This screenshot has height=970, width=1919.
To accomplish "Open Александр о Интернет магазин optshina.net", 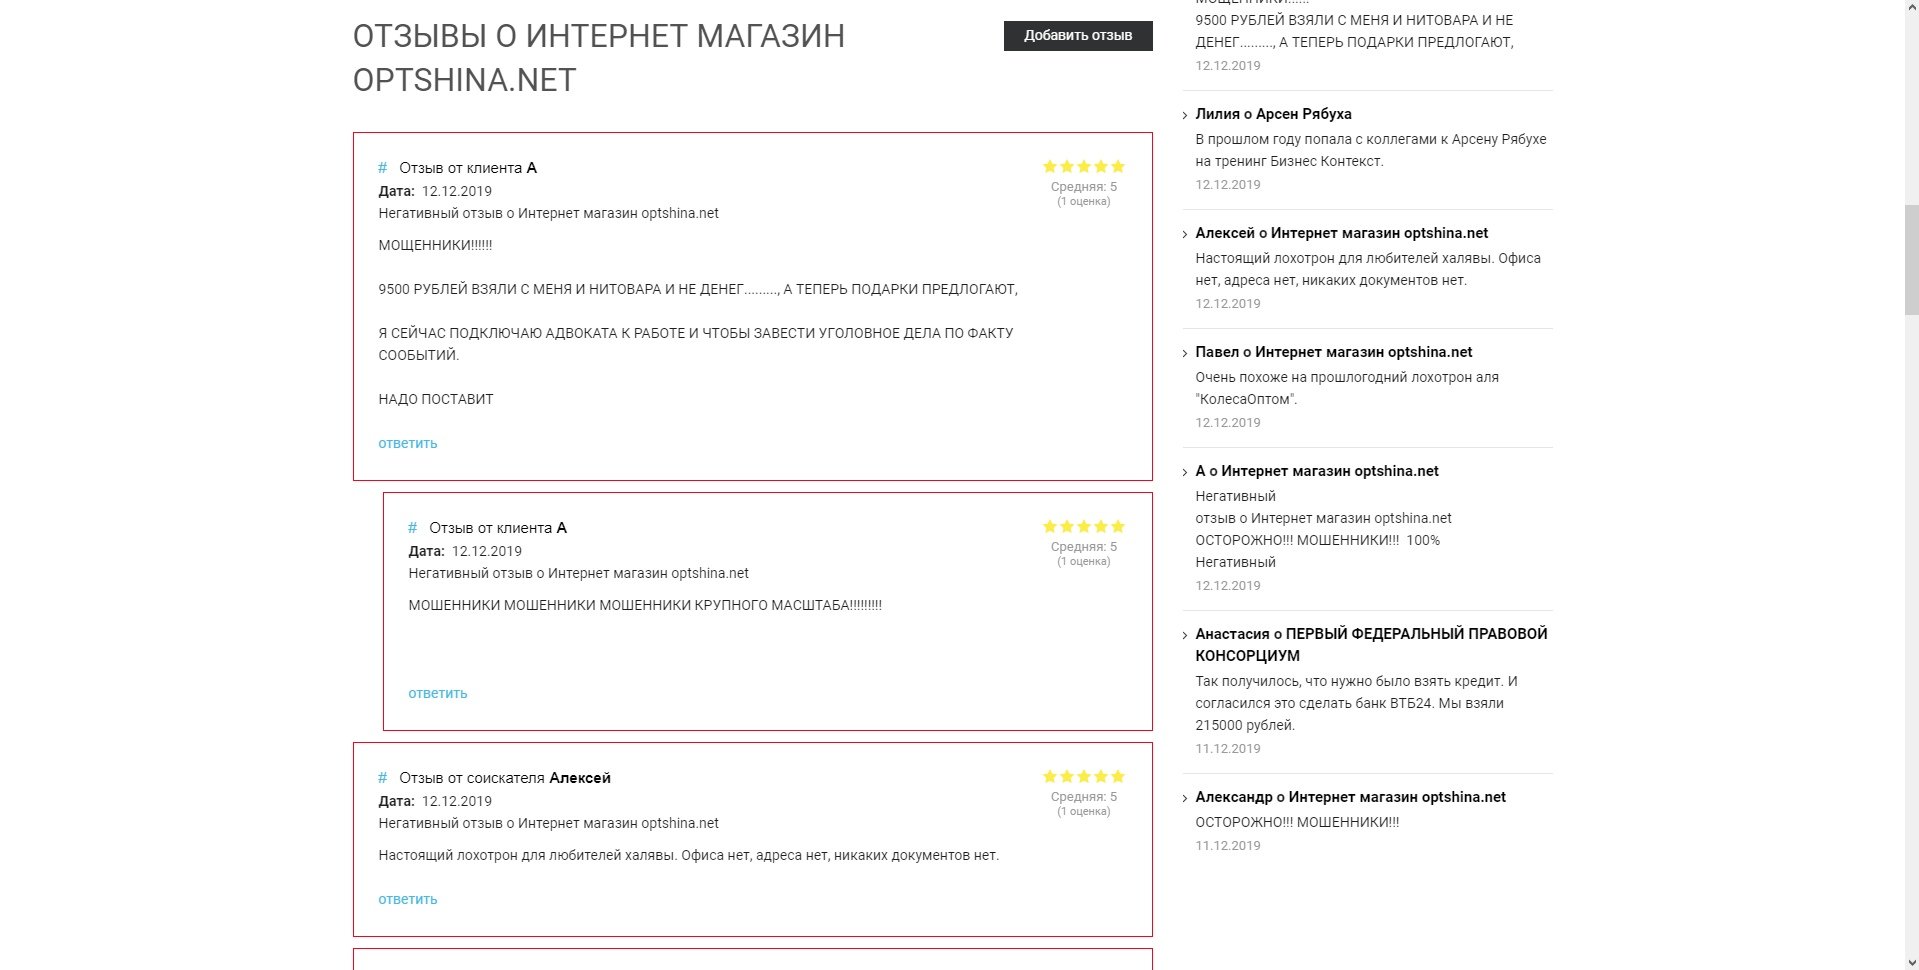I will click(1350, 797).
